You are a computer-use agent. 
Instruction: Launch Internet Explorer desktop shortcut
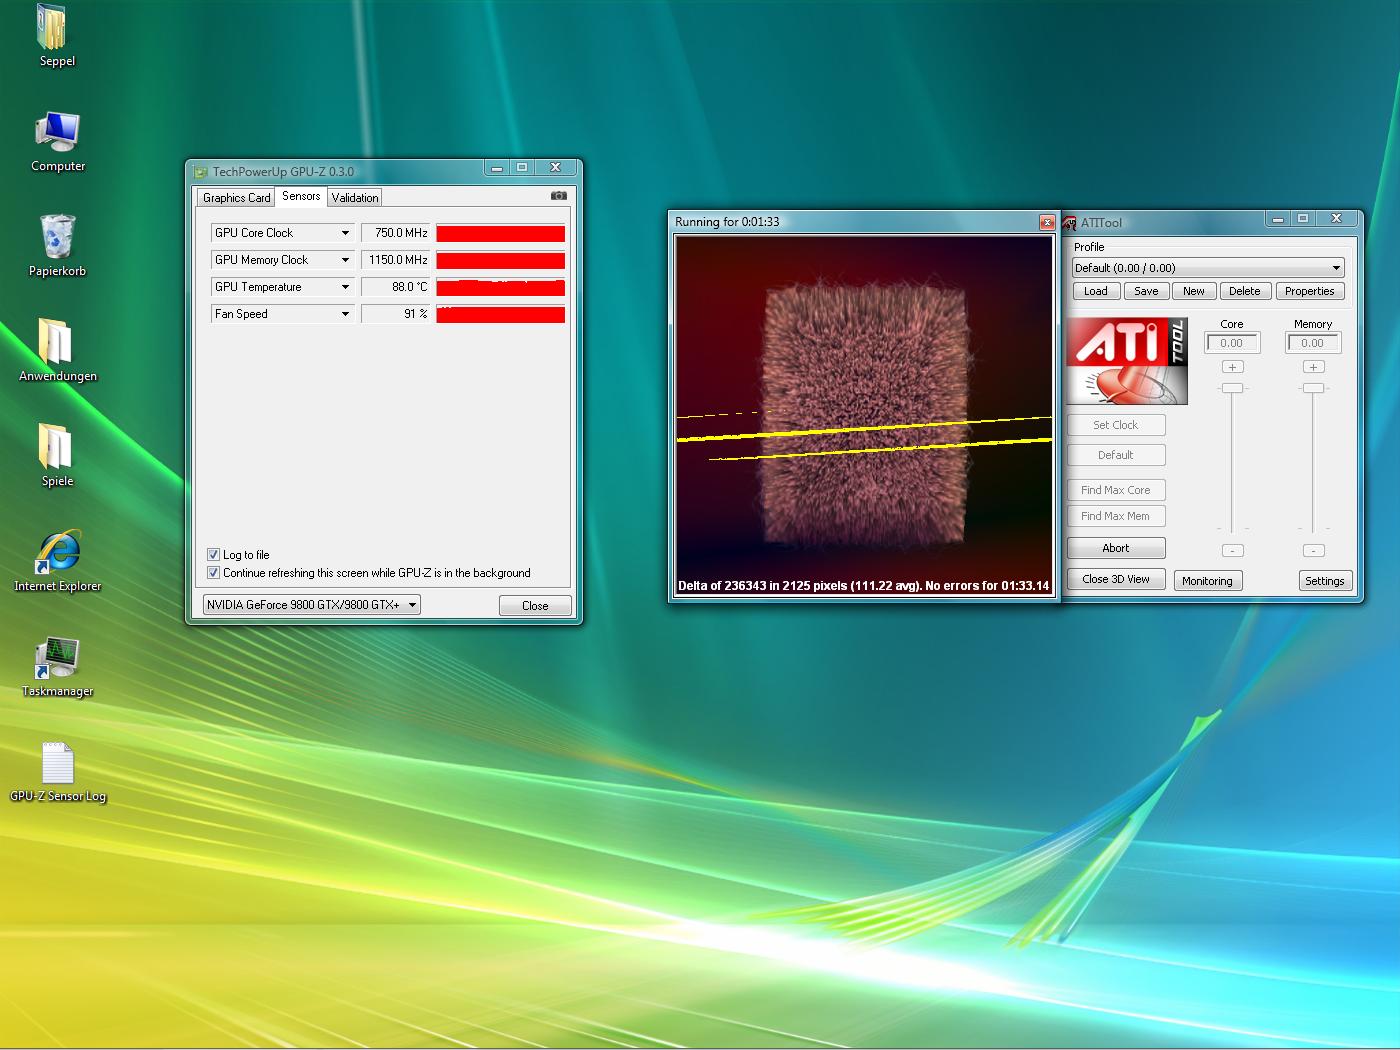[57, 551]
